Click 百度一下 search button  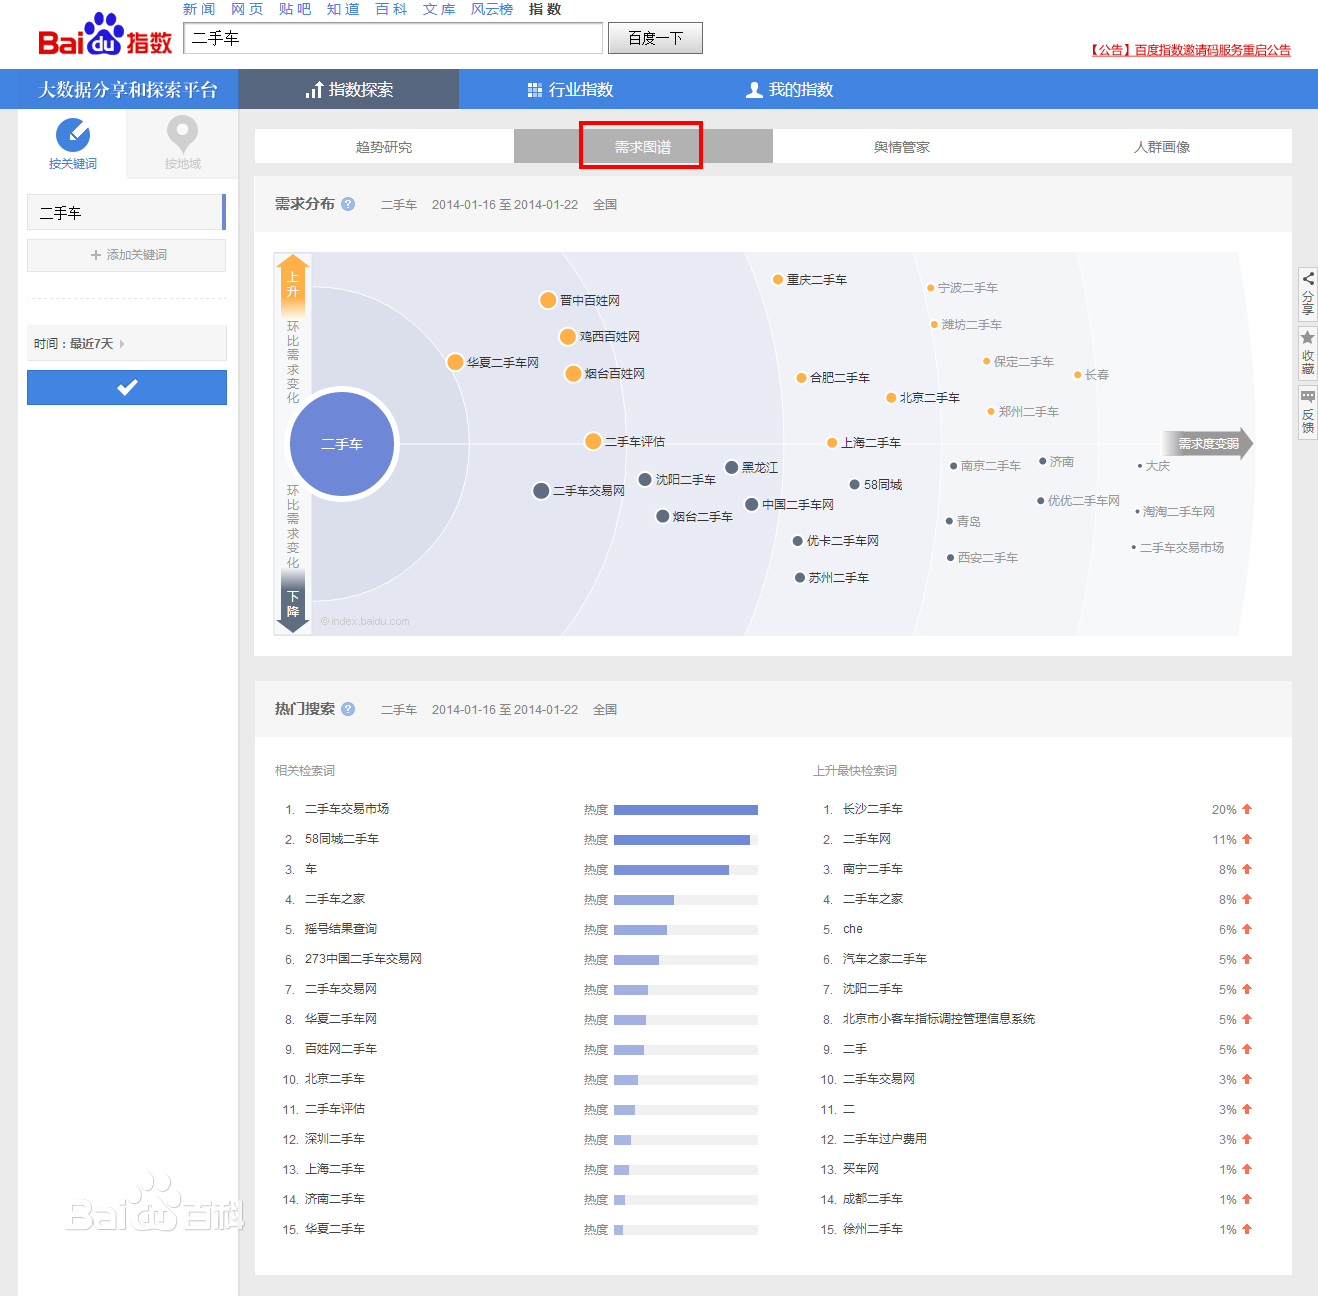pyautogui.click(x=655, y=38)
